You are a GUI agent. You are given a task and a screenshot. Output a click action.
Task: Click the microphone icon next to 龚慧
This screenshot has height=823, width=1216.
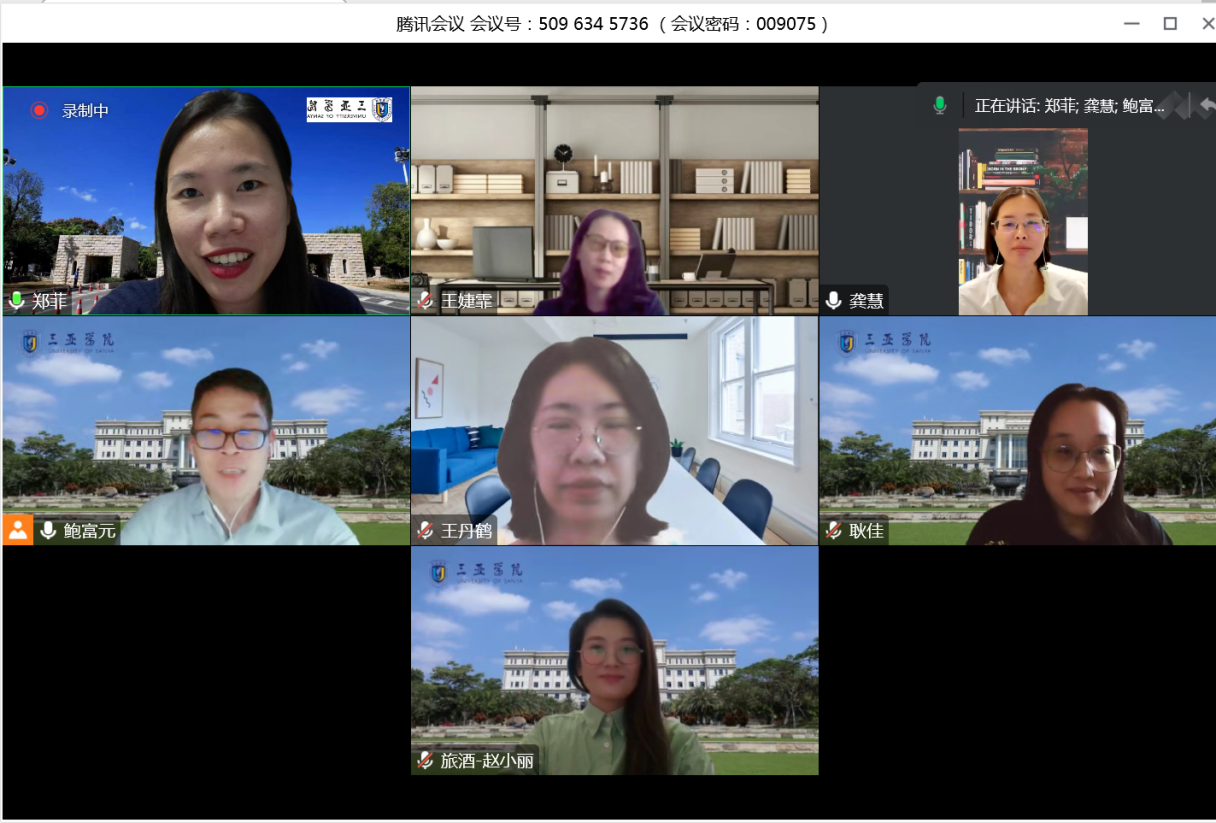click(x=833, y=301)
